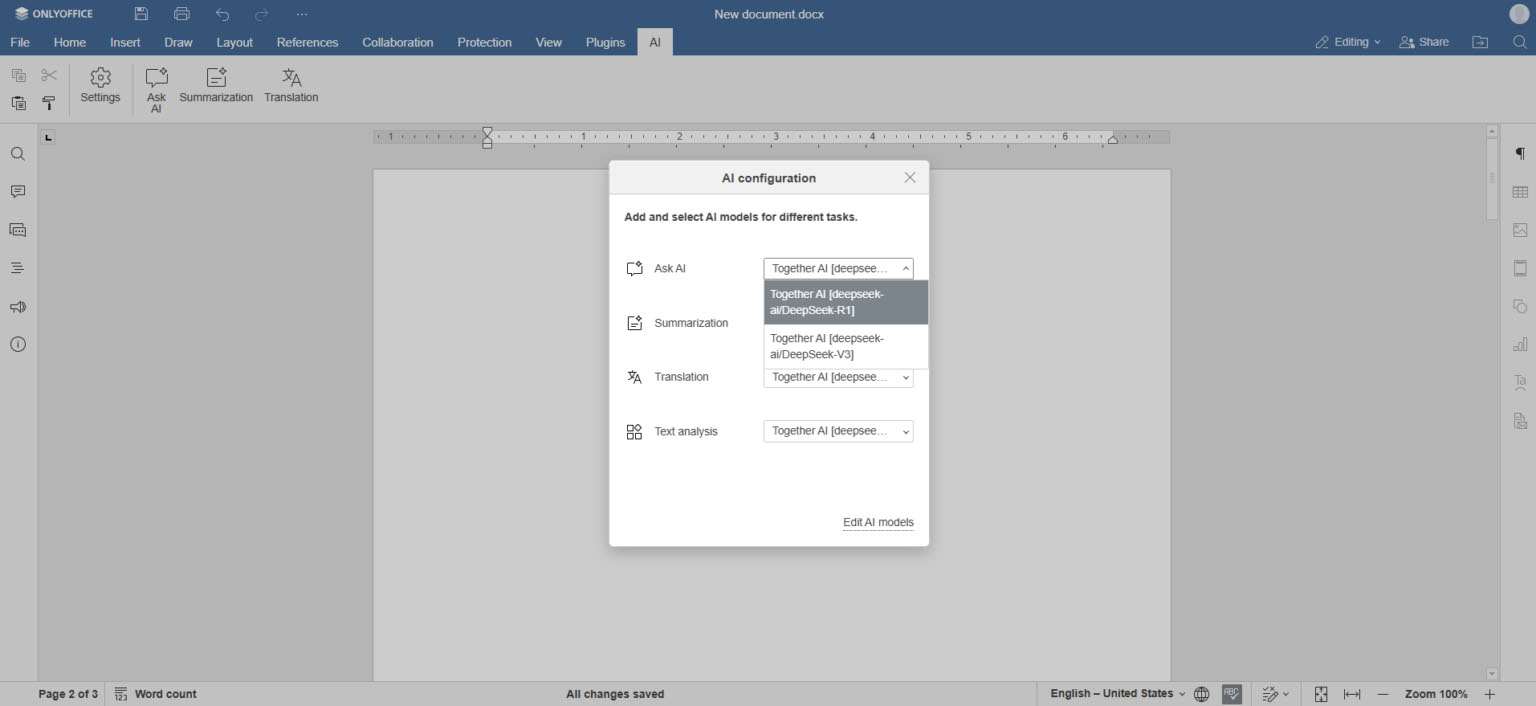Image resolution: width=1536 pixels, height=706 pixels.
Task: Click the search magnifier in top right
Action: [1519, 42]
